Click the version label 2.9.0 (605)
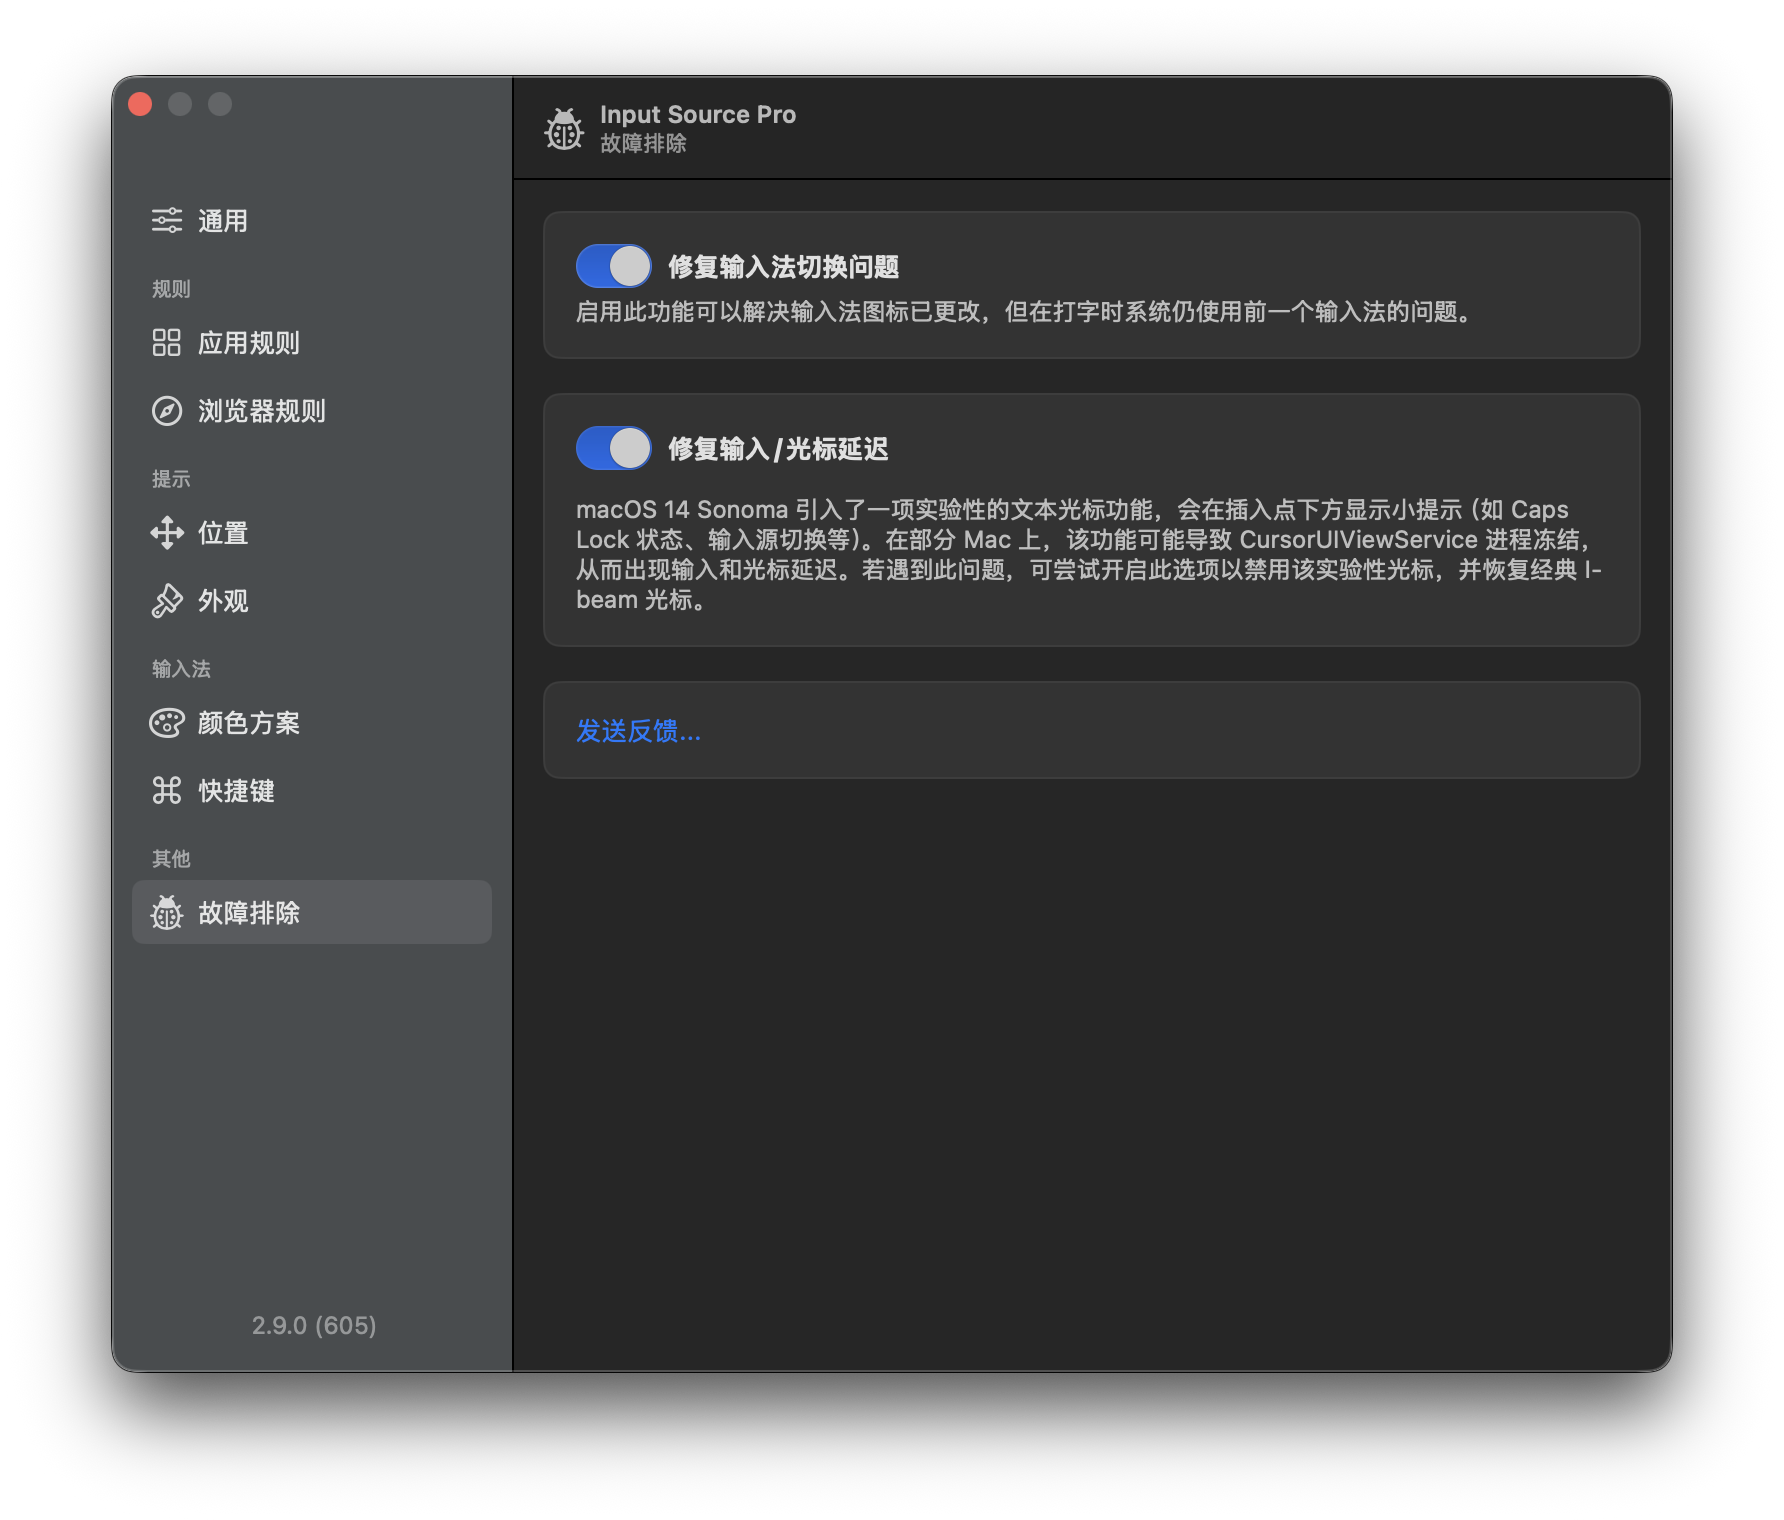 click(x=313, y=1325)
